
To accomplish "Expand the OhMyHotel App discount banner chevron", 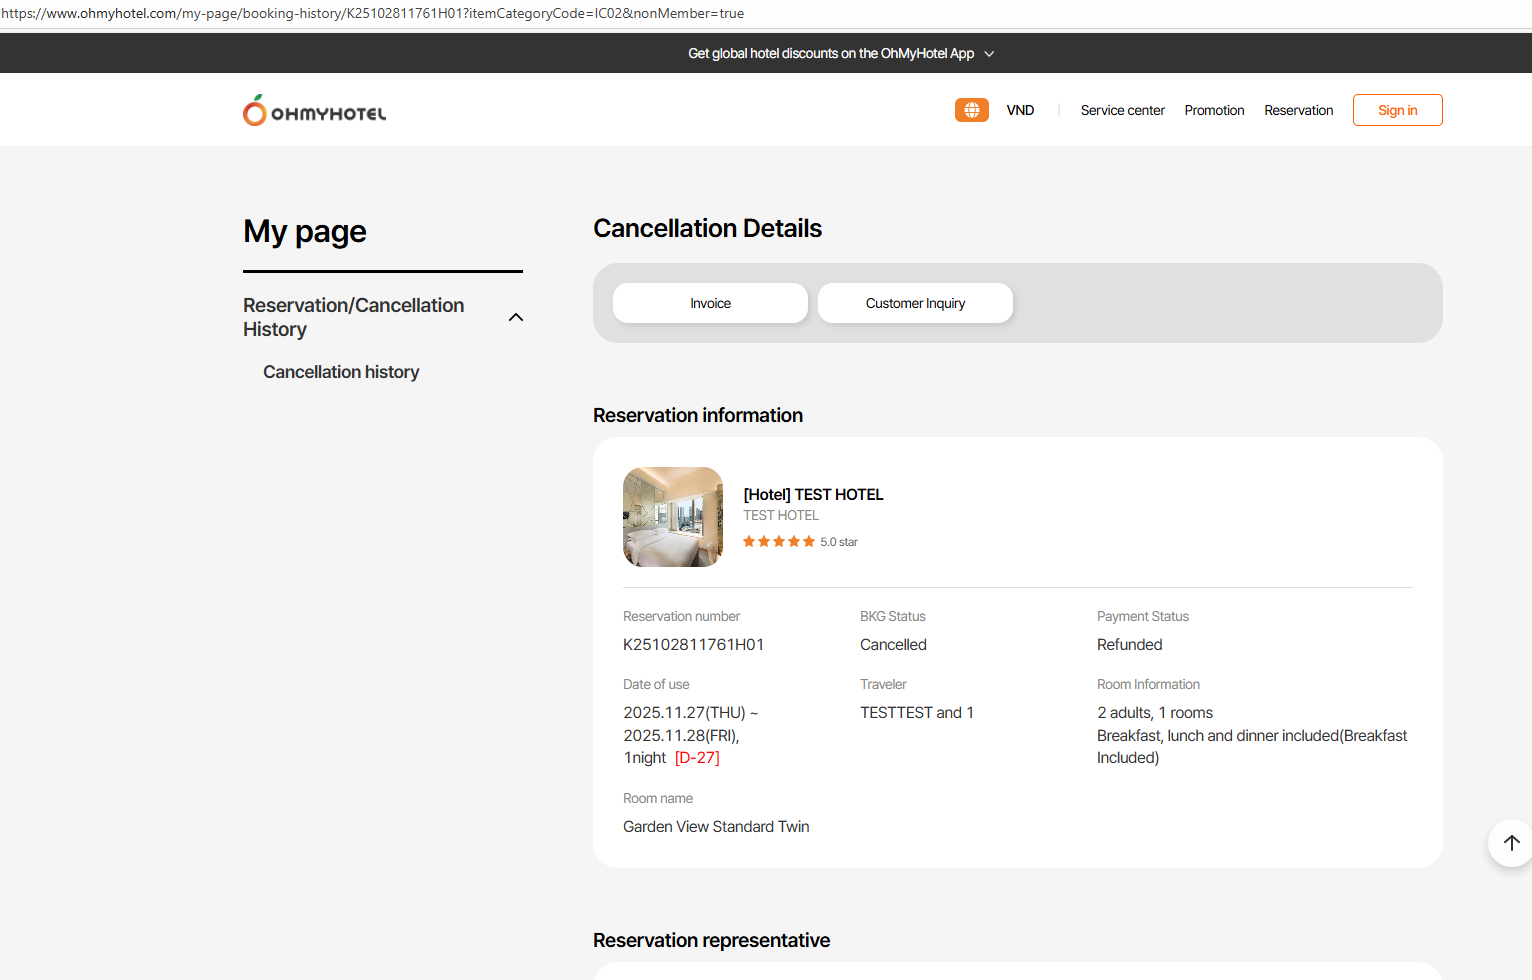I will pyautogui.click(x=989, y=54).
